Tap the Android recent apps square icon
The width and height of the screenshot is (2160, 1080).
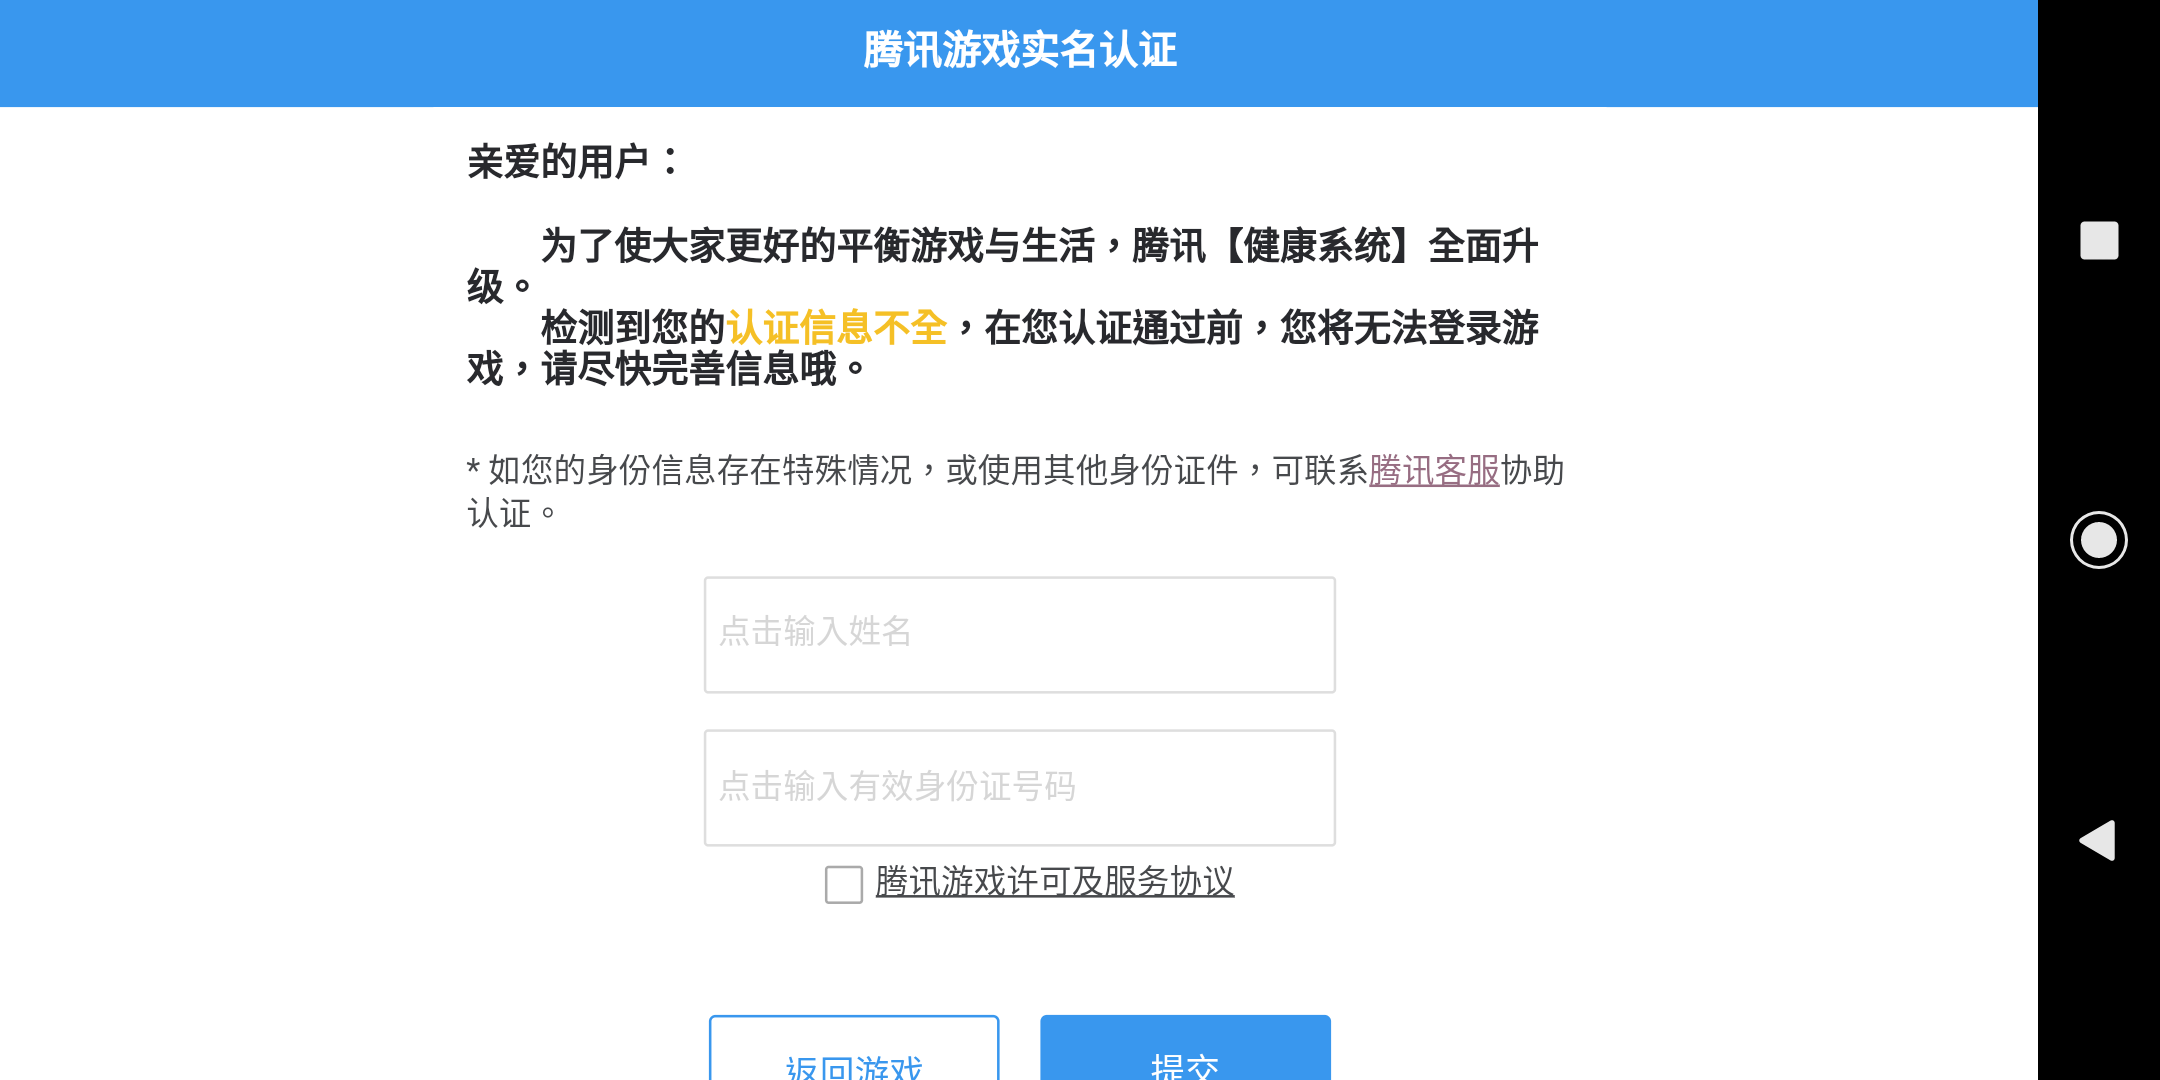click(2099, 240)
